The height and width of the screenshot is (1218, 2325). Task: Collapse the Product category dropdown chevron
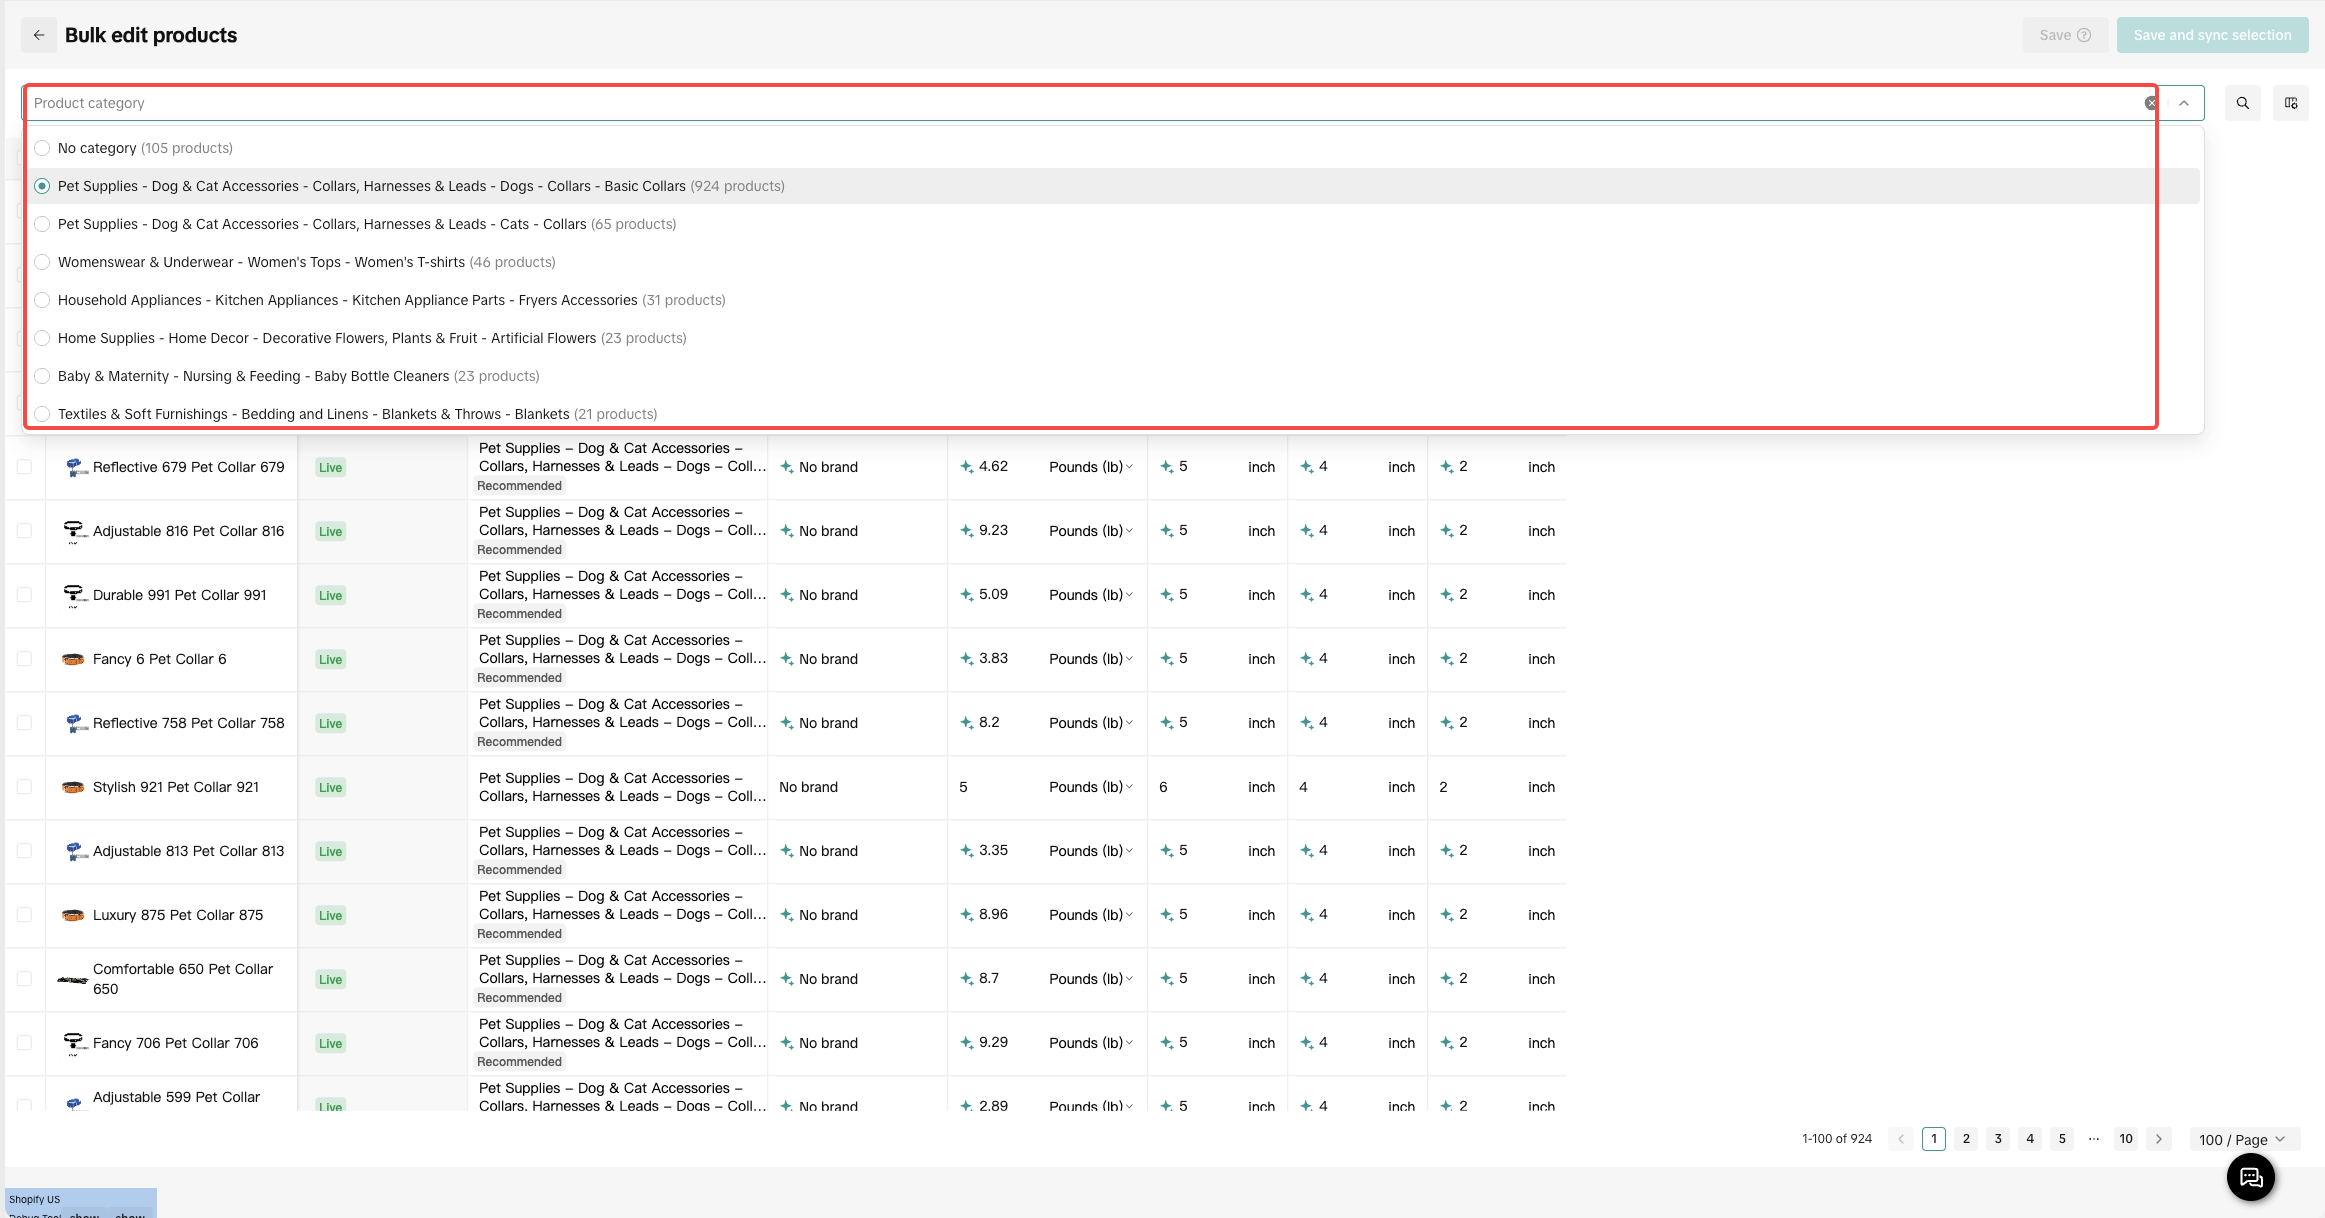tap(2184, 103)
